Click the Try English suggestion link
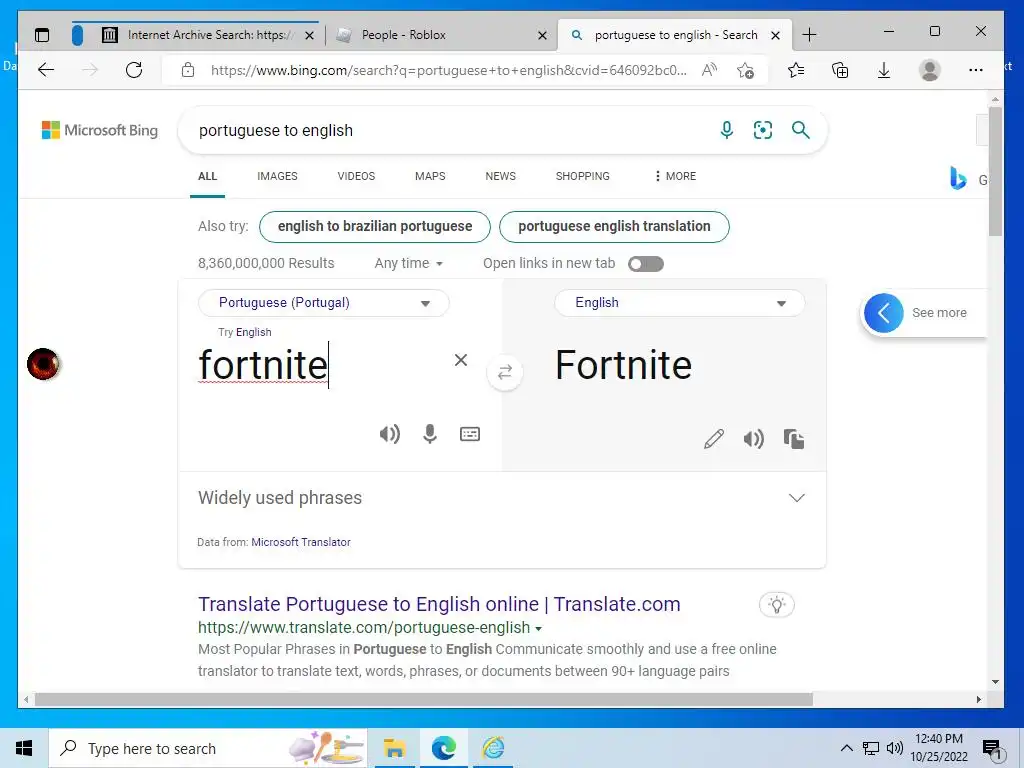 (x=253, y=332)
